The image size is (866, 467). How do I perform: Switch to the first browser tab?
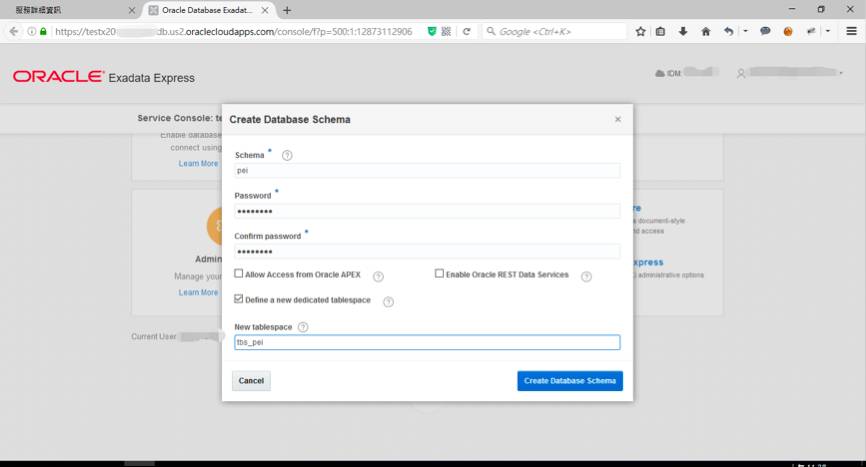(70, 10)
